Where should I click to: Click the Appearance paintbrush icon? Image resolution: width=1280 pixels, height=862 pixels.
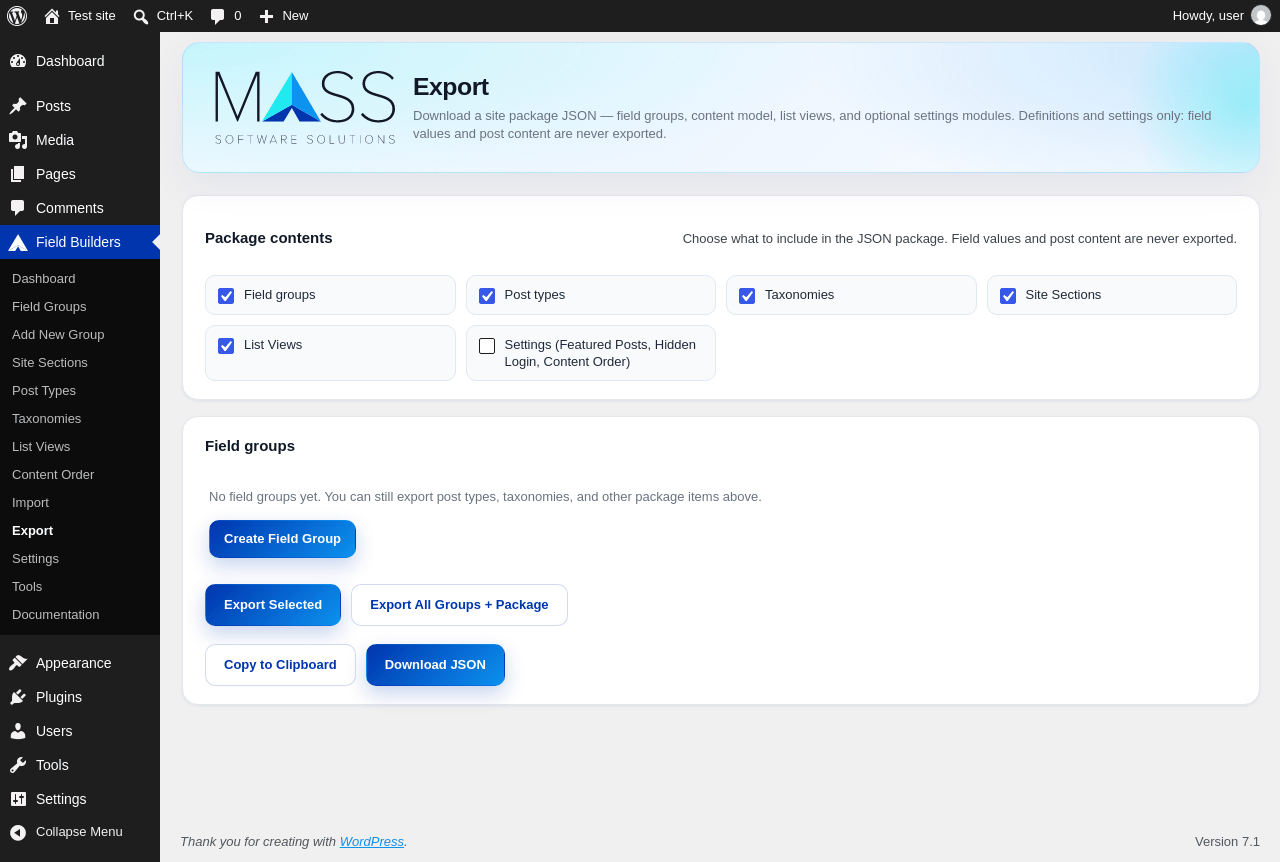pyautogui.click(x=18, y=663)
